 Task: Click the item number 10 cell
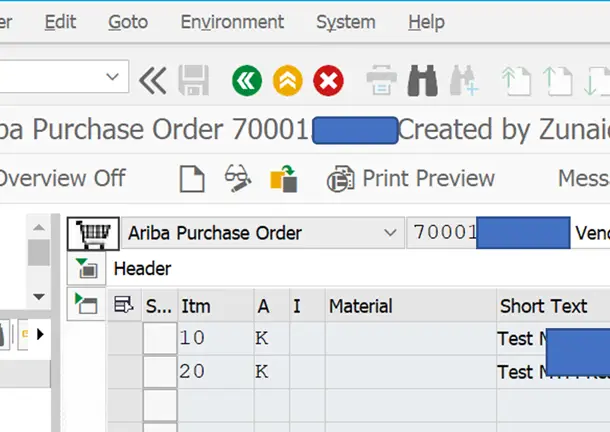click(216, 338)
